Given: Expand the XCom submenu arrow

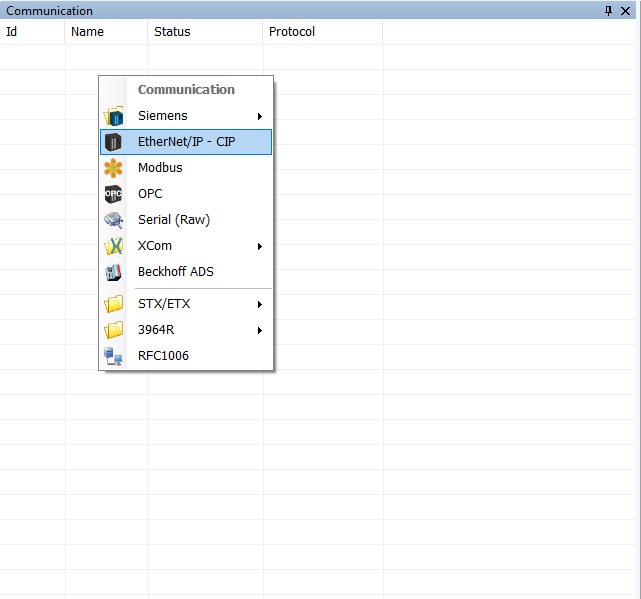Looking at the screenshot, I should coord(260,246).
